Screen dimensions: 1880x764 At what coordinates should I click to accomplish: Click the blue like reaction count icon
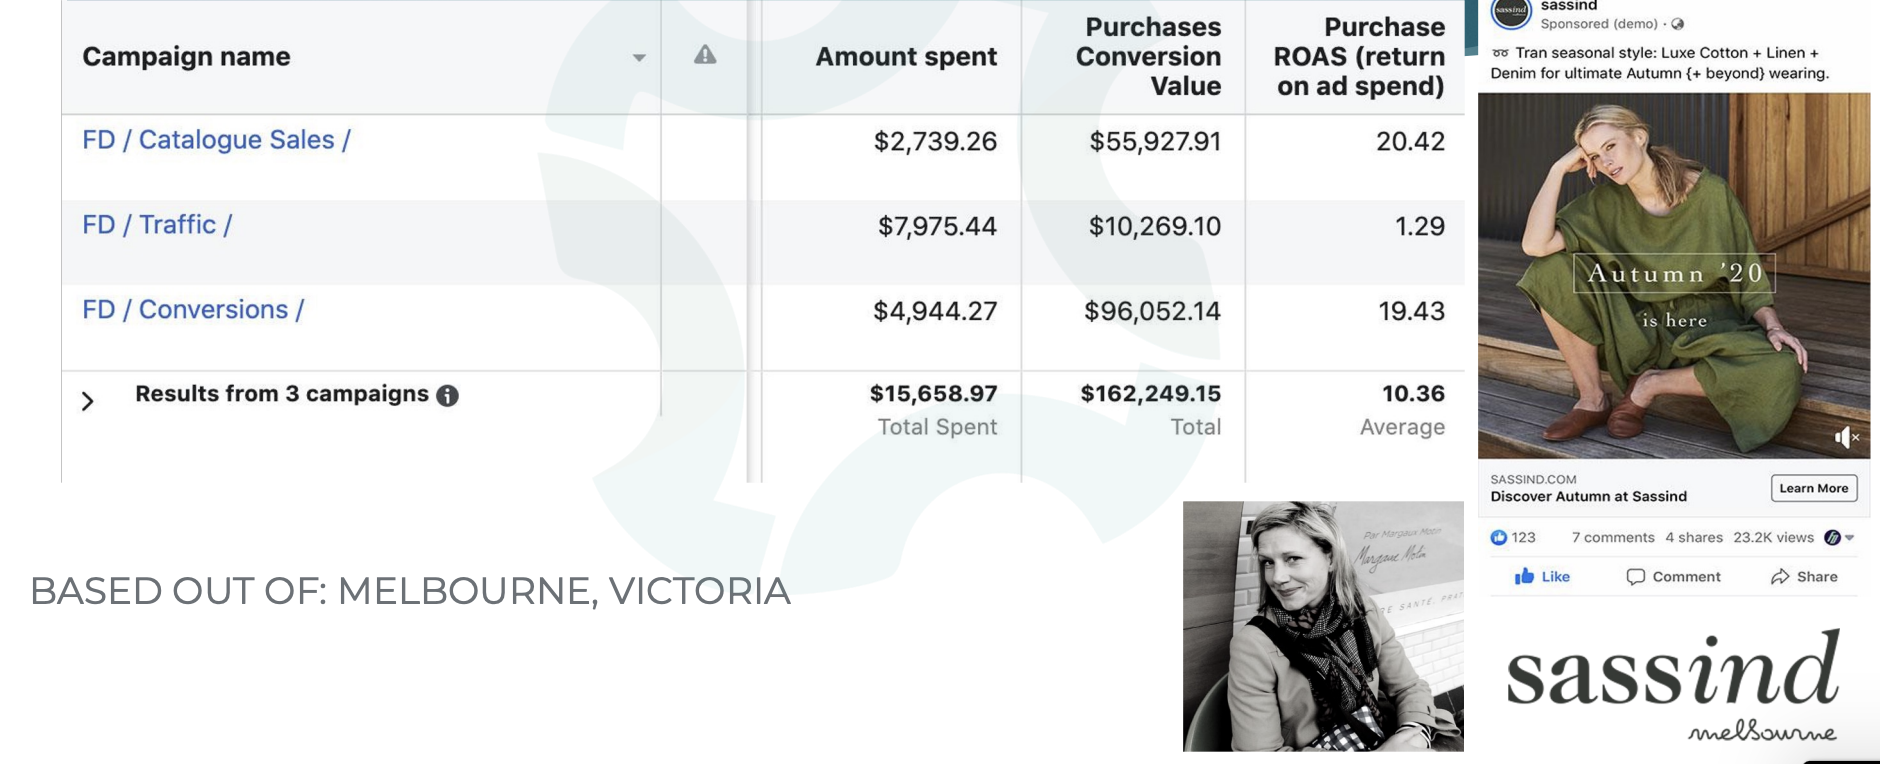[x=1498, y=537]
